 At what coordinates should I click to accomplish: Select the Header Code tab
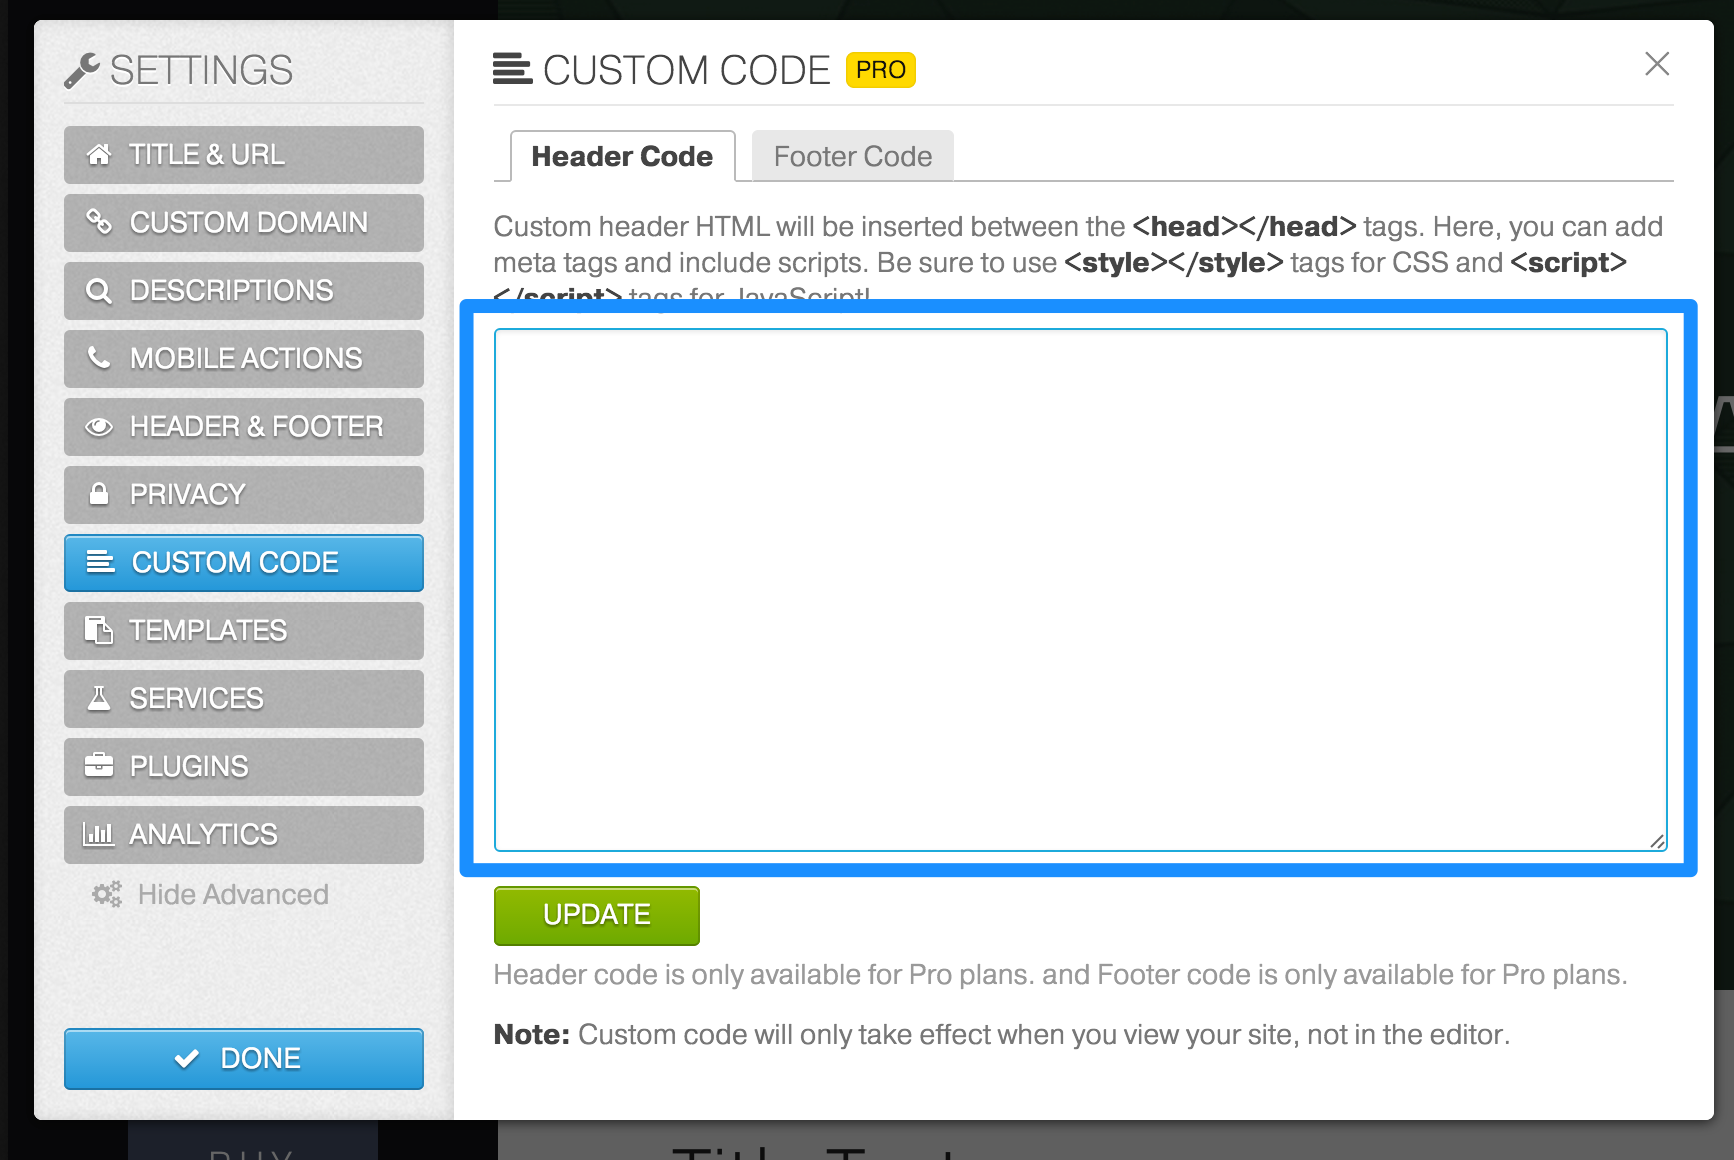622,157
